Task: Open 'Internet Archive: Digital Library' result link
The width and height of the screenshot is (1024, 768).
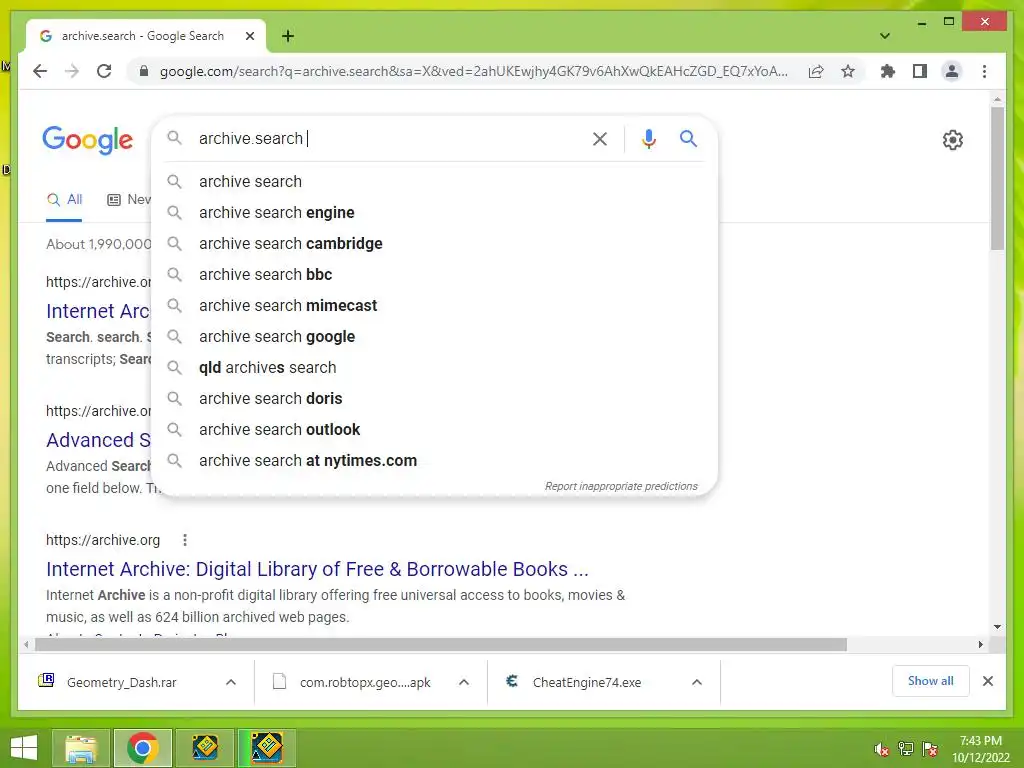Action: pyautogui.click(x=317, y=569)
